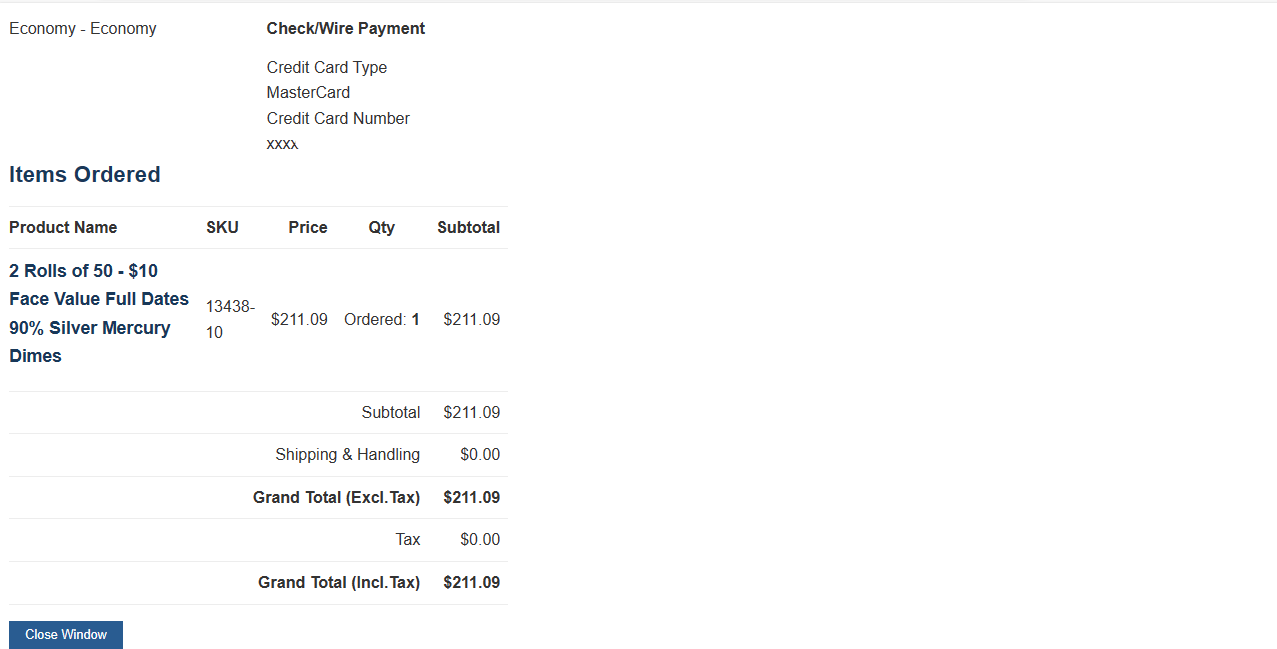Select the Credit Card Type label
This screenshot has height=649, width=1277.
click(327, 67)
